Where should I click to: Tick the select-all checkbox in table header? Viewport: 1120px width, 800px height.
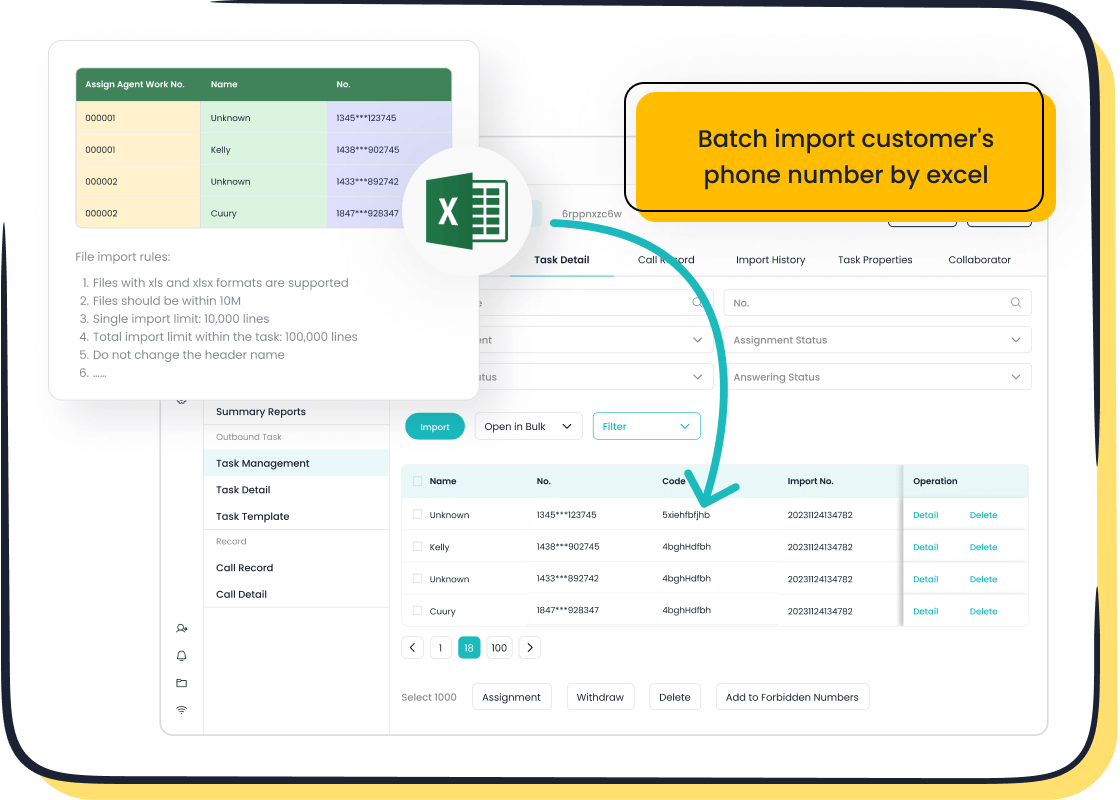point(417,481)
